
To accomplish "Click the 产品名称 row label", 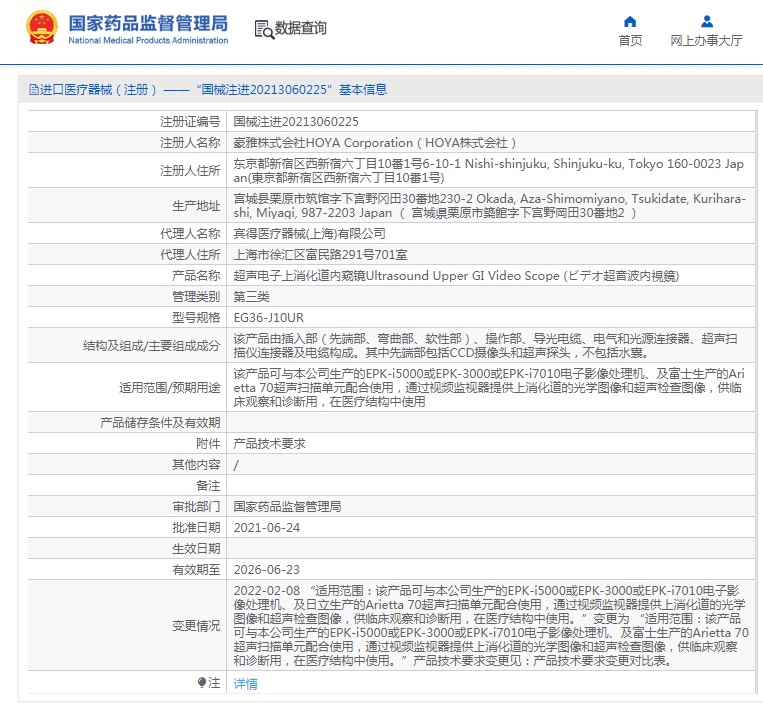I will pos(196,275).
